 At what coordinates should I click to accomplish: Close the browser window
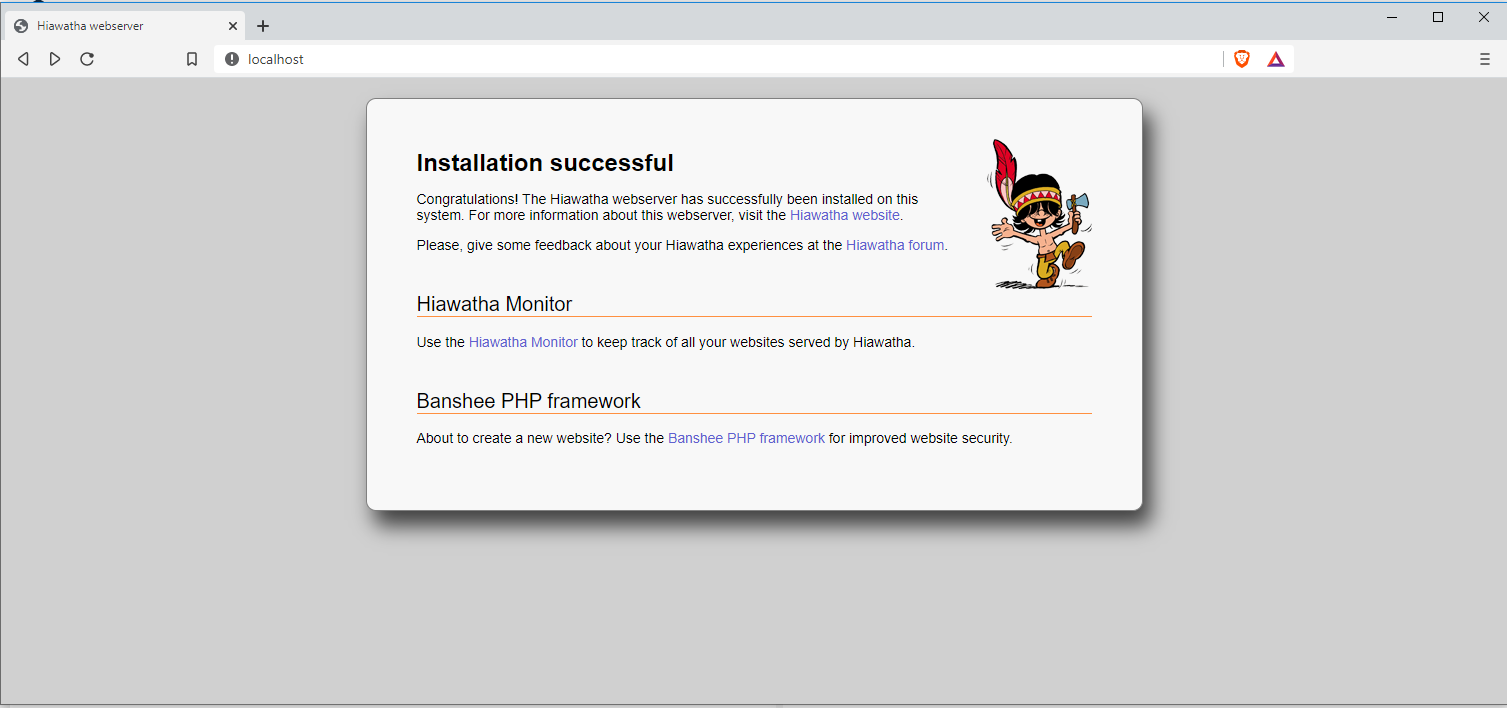coord(1484,17)
